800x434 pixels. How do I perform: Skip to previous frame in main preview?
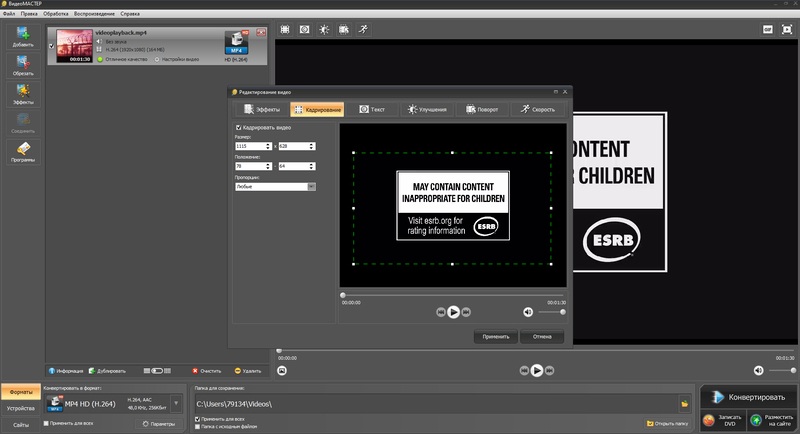[x=524, y=371]
